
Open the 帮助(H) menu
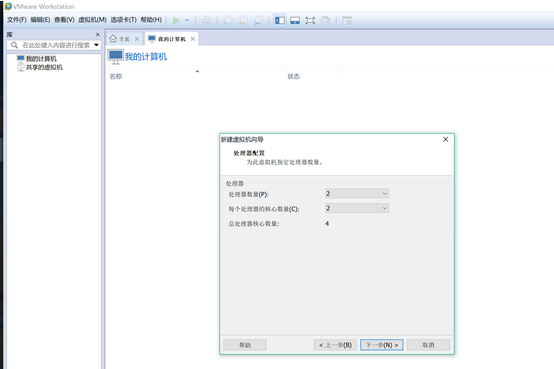(x=151, y=20)
